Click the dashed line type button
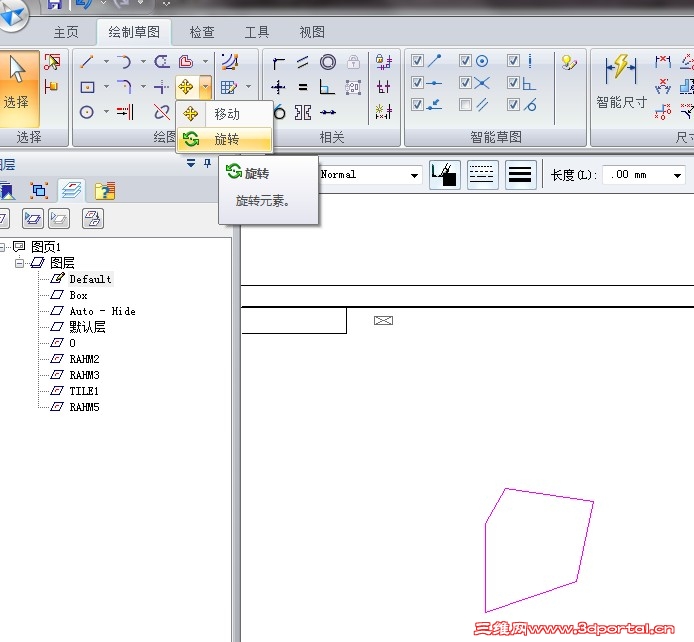 (482, 175)
